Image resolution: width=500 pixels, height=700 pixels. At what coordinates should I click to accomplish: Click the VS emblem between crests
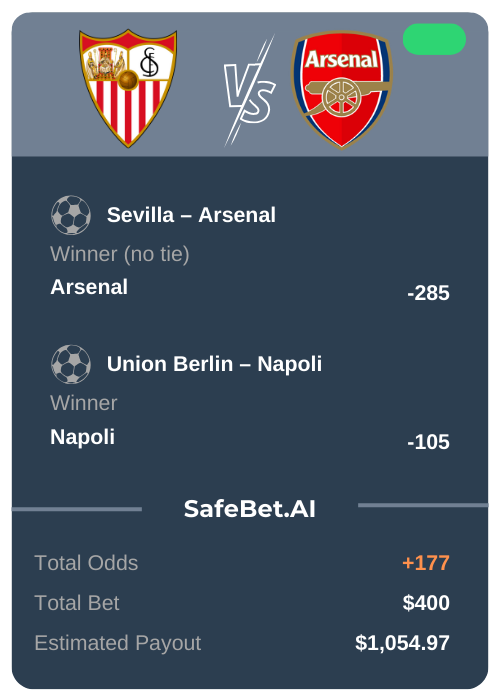(x=250, y=91)
